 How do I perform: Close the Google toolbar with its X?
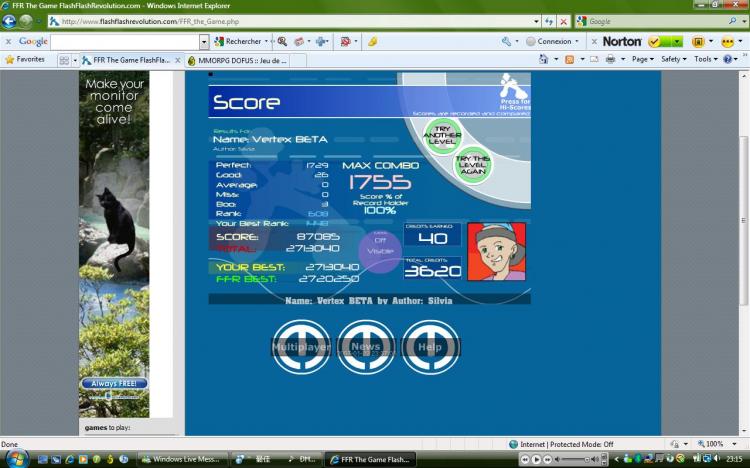tap(8, 42)
